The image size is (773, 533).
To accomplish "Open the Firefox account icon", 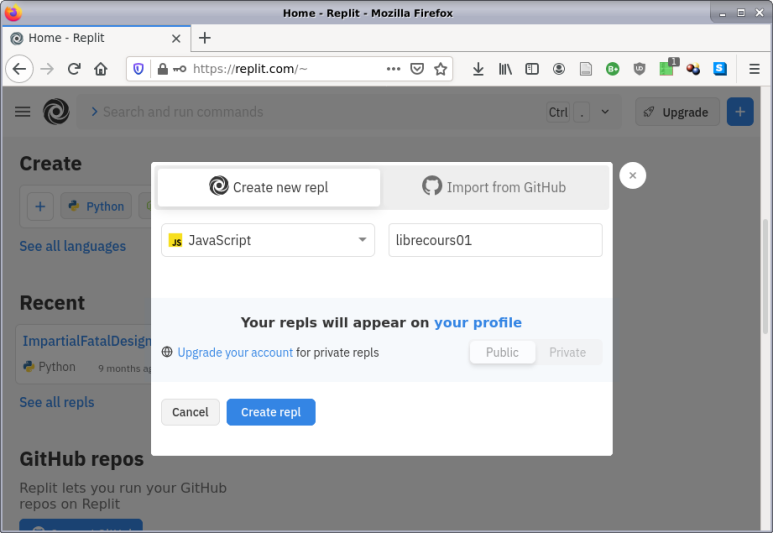I will click(559, 69).
